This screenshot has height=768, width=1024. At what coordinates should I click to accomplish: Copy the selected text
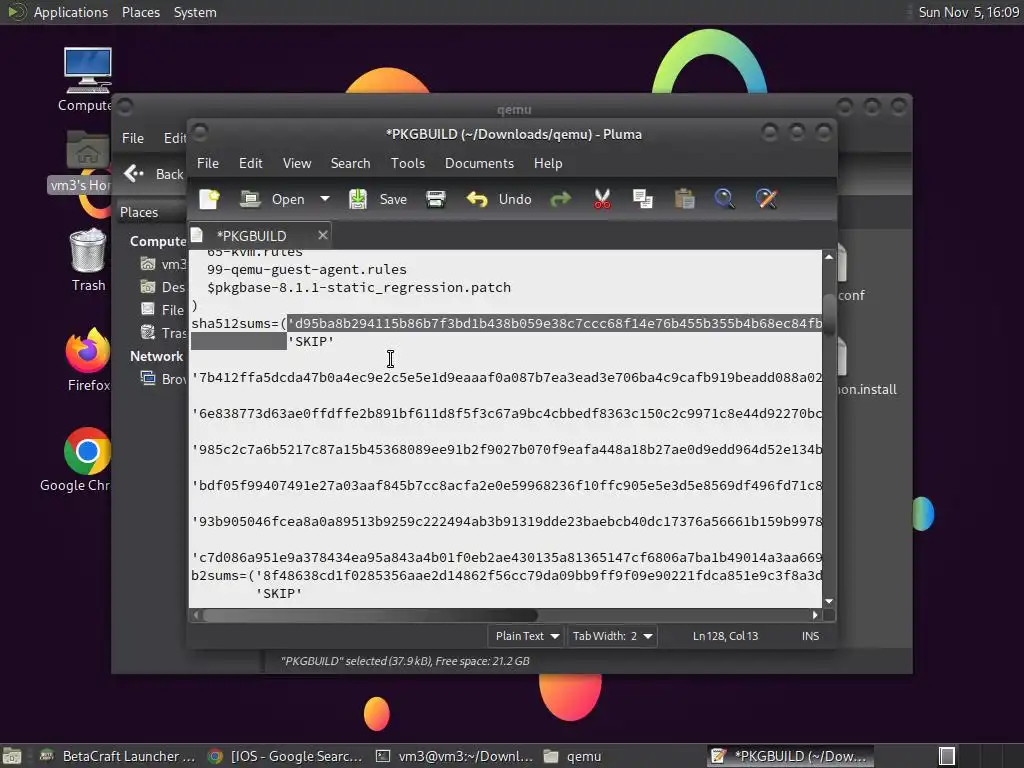pos(643,199)
